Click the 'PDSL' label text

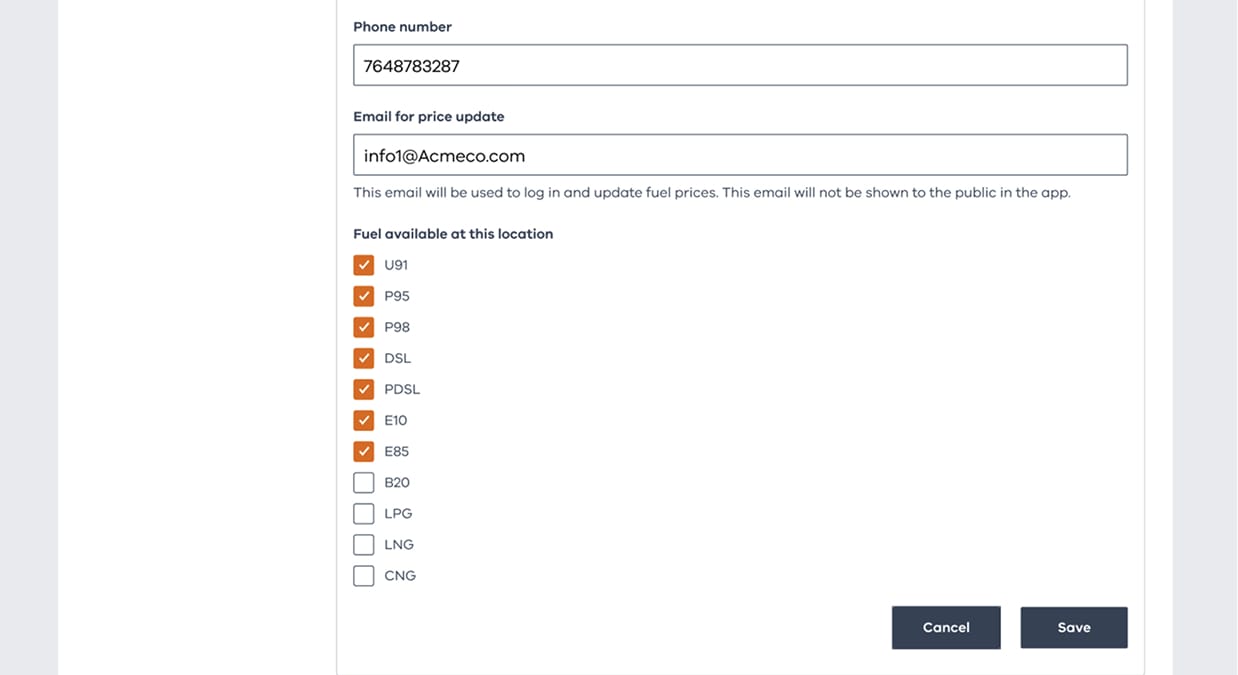[x=402, y=389]
